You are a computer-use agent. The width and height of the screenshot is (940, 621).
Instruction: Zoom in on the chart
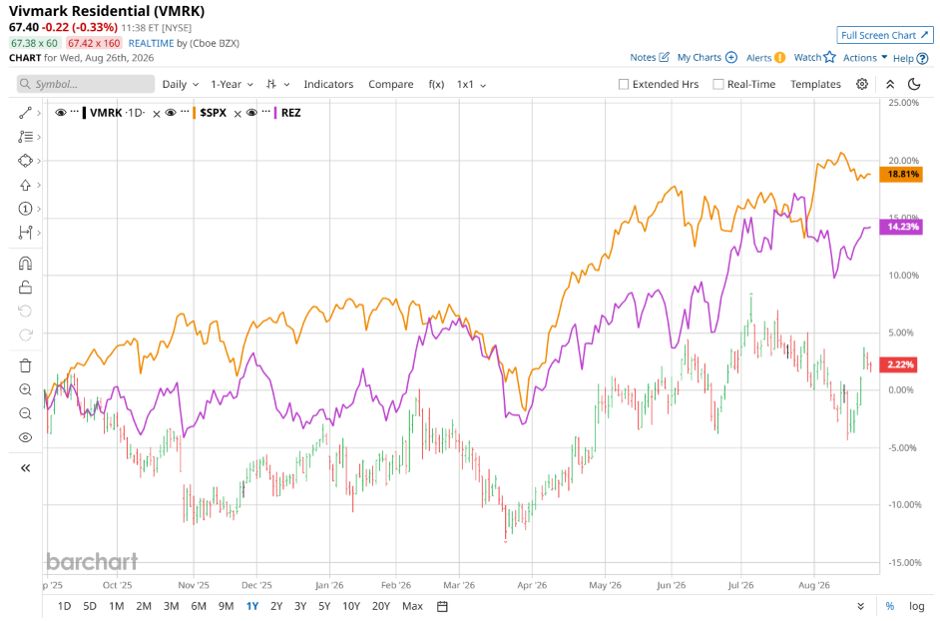pyautogui.click(x=25, y=390)
